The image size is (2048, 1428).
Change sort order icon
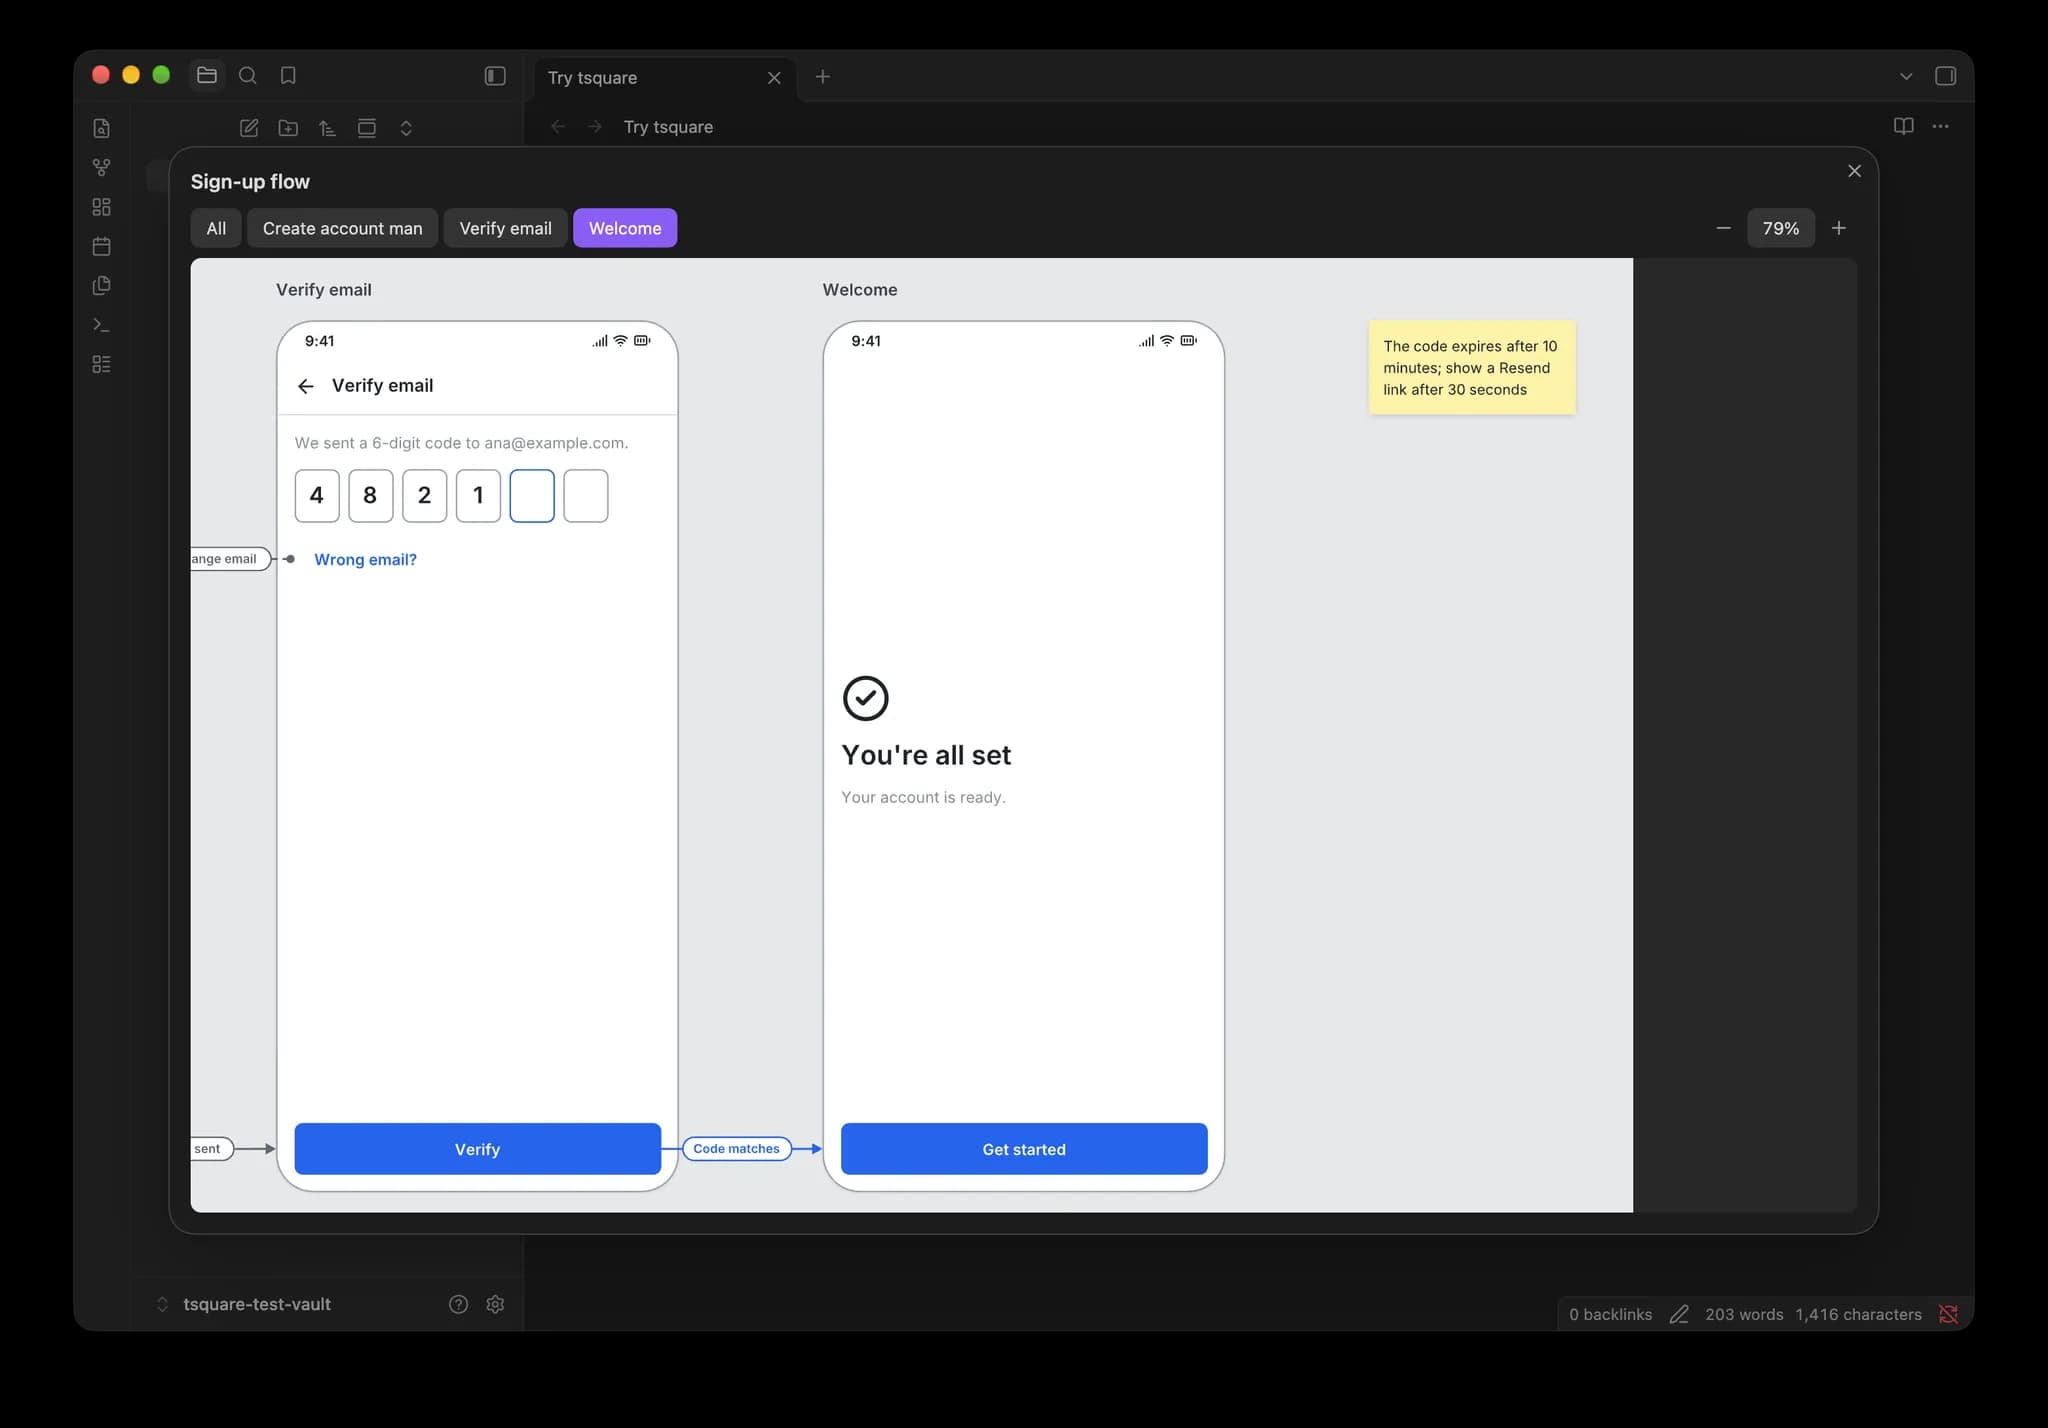[x=327, y=128]
